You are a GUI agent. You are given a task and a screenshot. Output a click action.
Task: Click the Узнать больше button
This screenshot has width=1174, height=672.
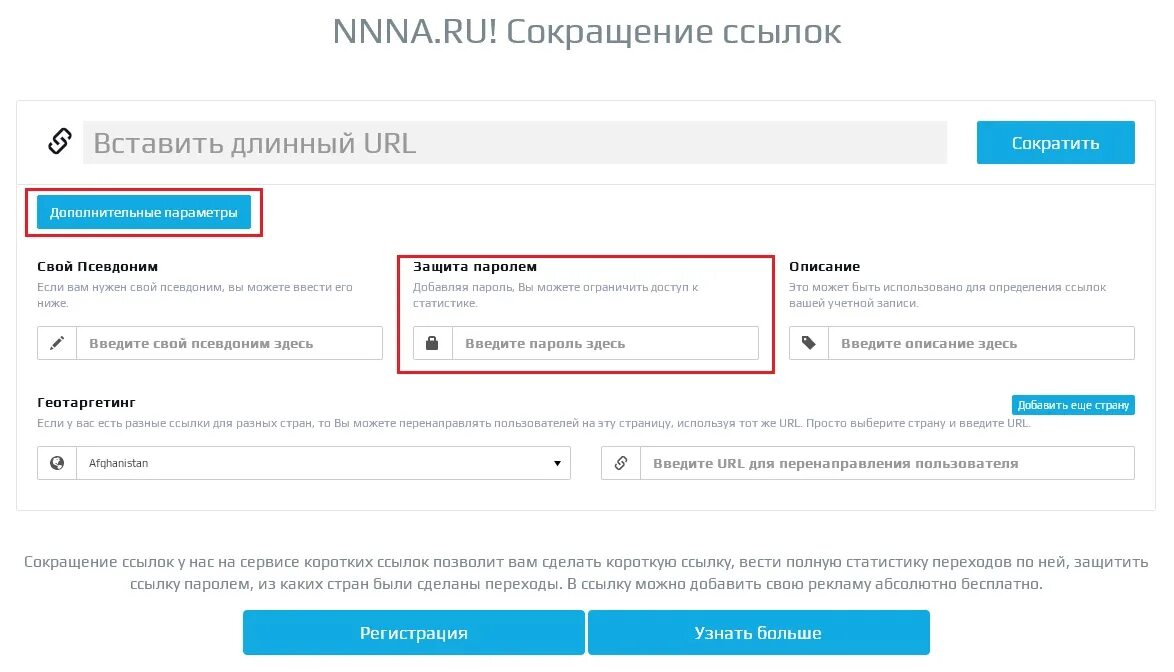758,632
